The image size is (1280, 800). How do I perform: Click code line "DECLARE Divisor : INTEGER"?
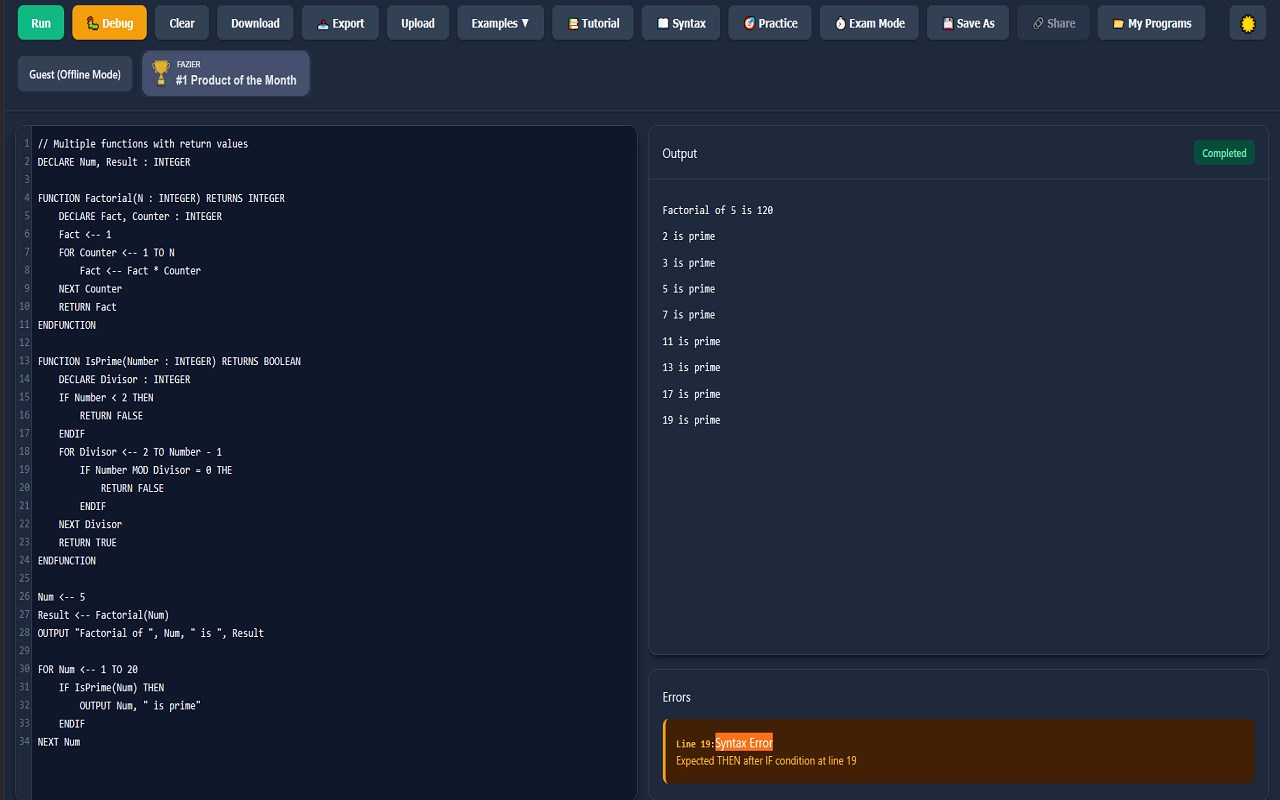124,379
